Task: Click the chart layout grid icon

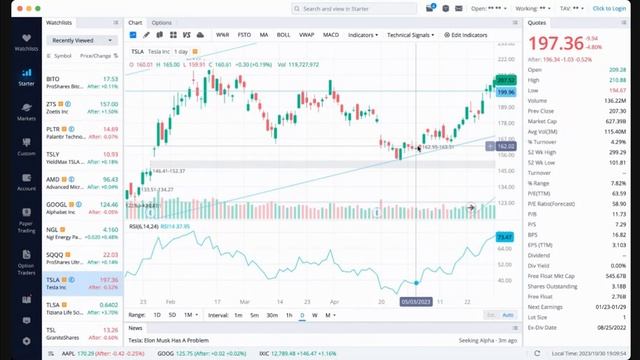Action: tap(173, 35)
